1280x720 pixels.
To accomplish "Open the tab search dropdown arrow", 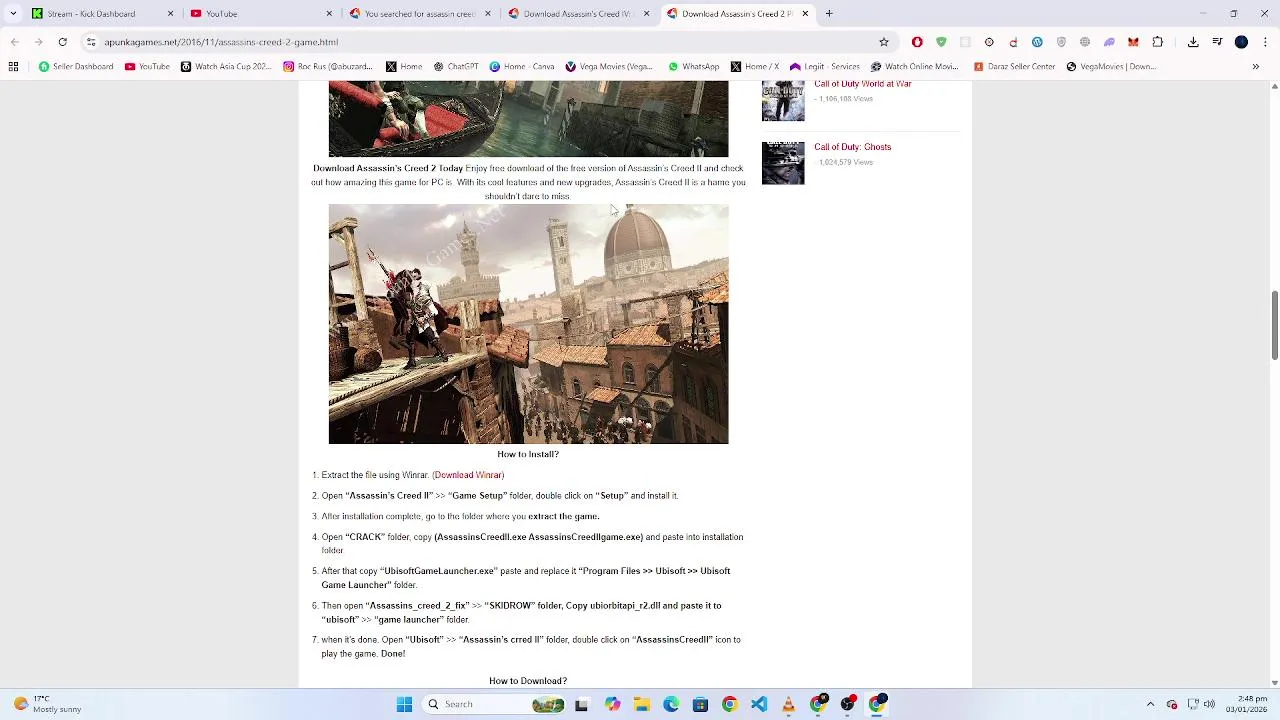I will click(13, 14).
